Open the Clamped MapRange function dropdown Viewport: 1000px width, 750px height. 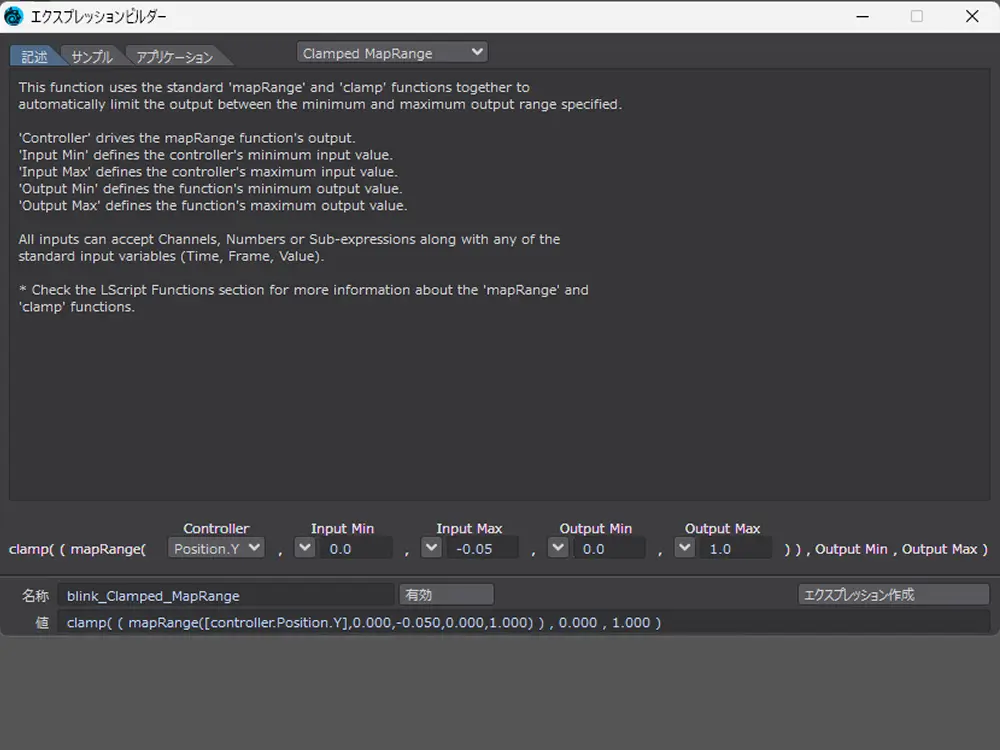[x=392, y=53]
